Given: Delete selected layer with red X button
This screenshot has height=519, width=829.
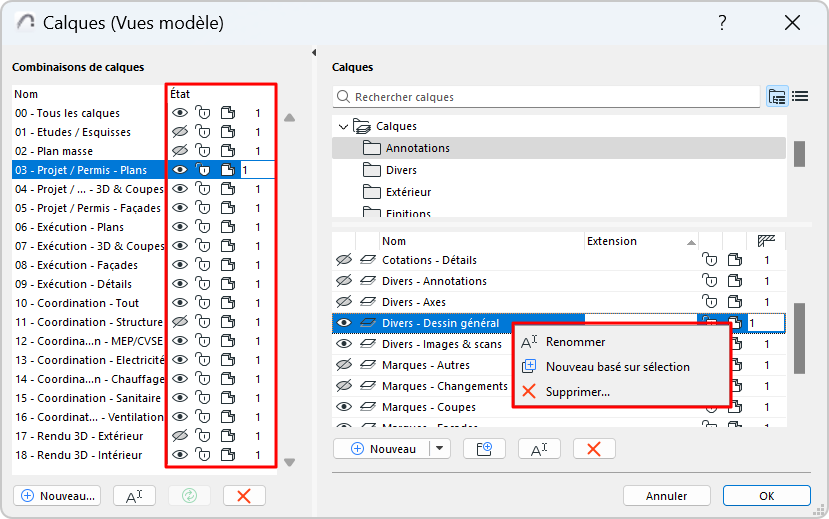Looking at the screenshot, I should (593, 449).
